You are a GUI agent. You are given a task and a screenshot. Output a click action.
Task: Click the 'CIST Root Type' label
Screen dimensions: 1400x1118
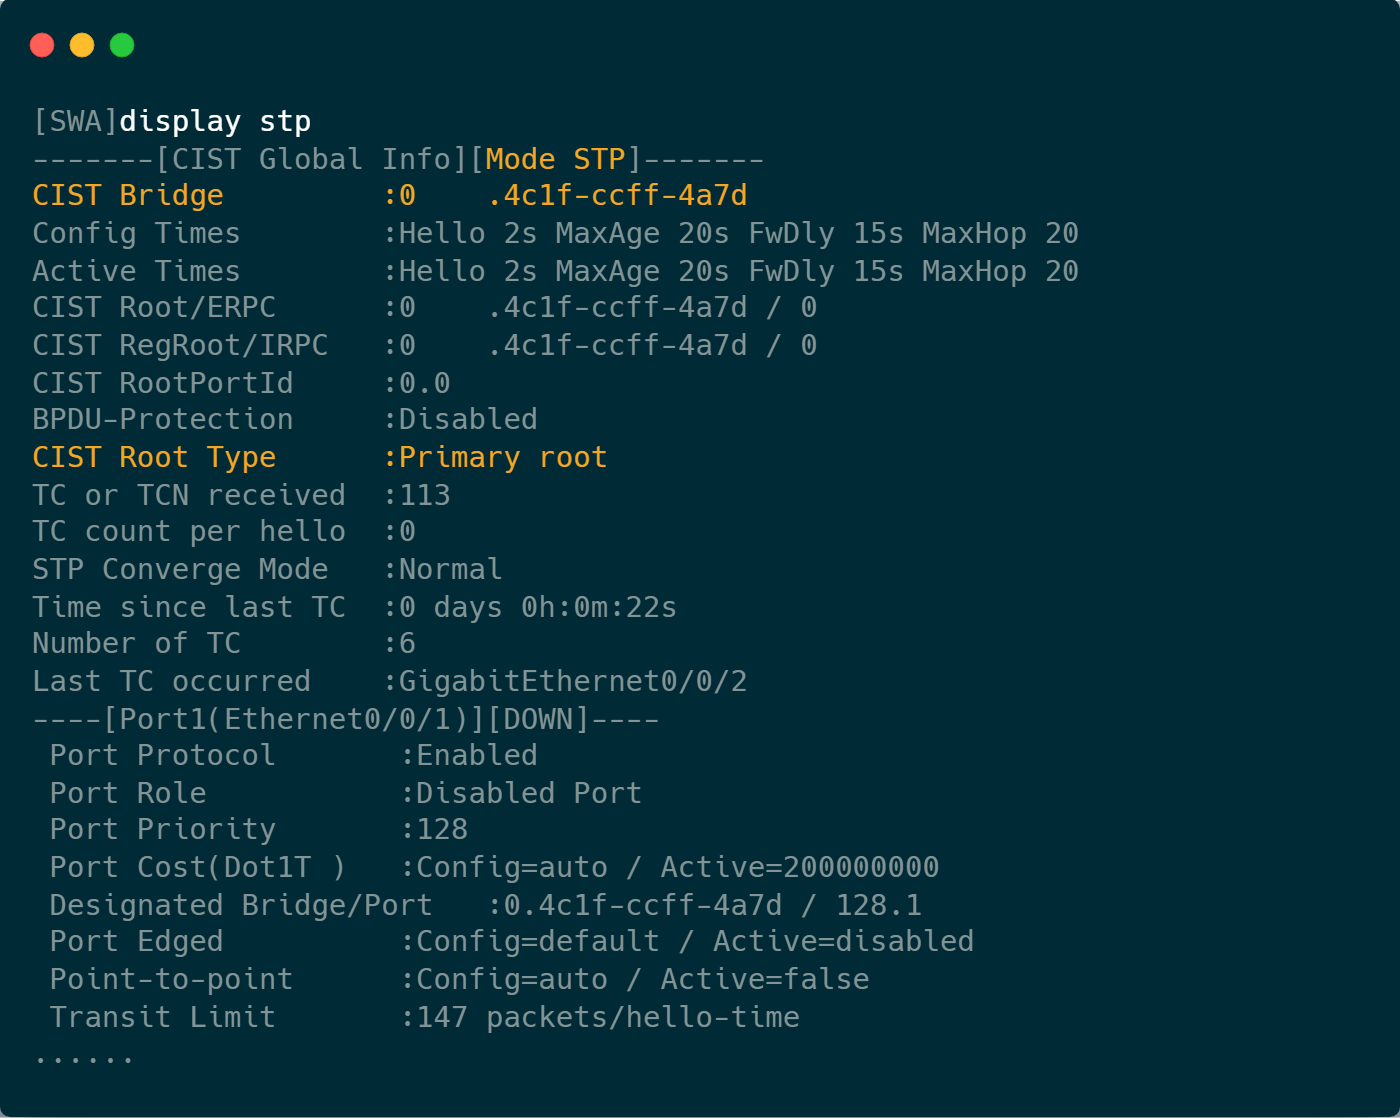154,458
